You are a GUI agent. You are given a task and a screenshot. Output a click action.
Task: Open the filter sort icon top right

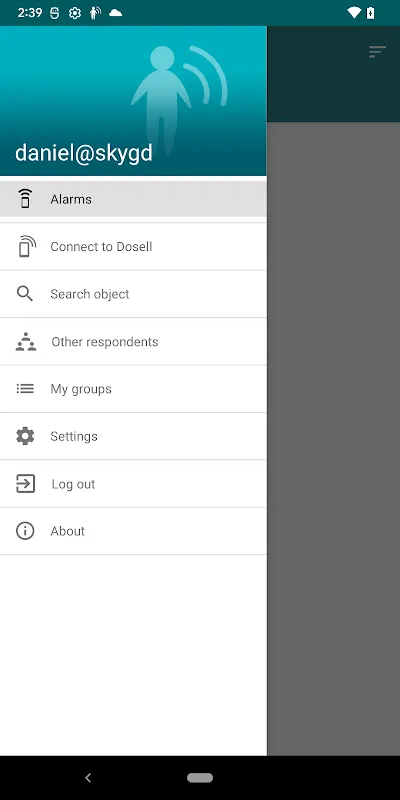[x=378, y=52]
